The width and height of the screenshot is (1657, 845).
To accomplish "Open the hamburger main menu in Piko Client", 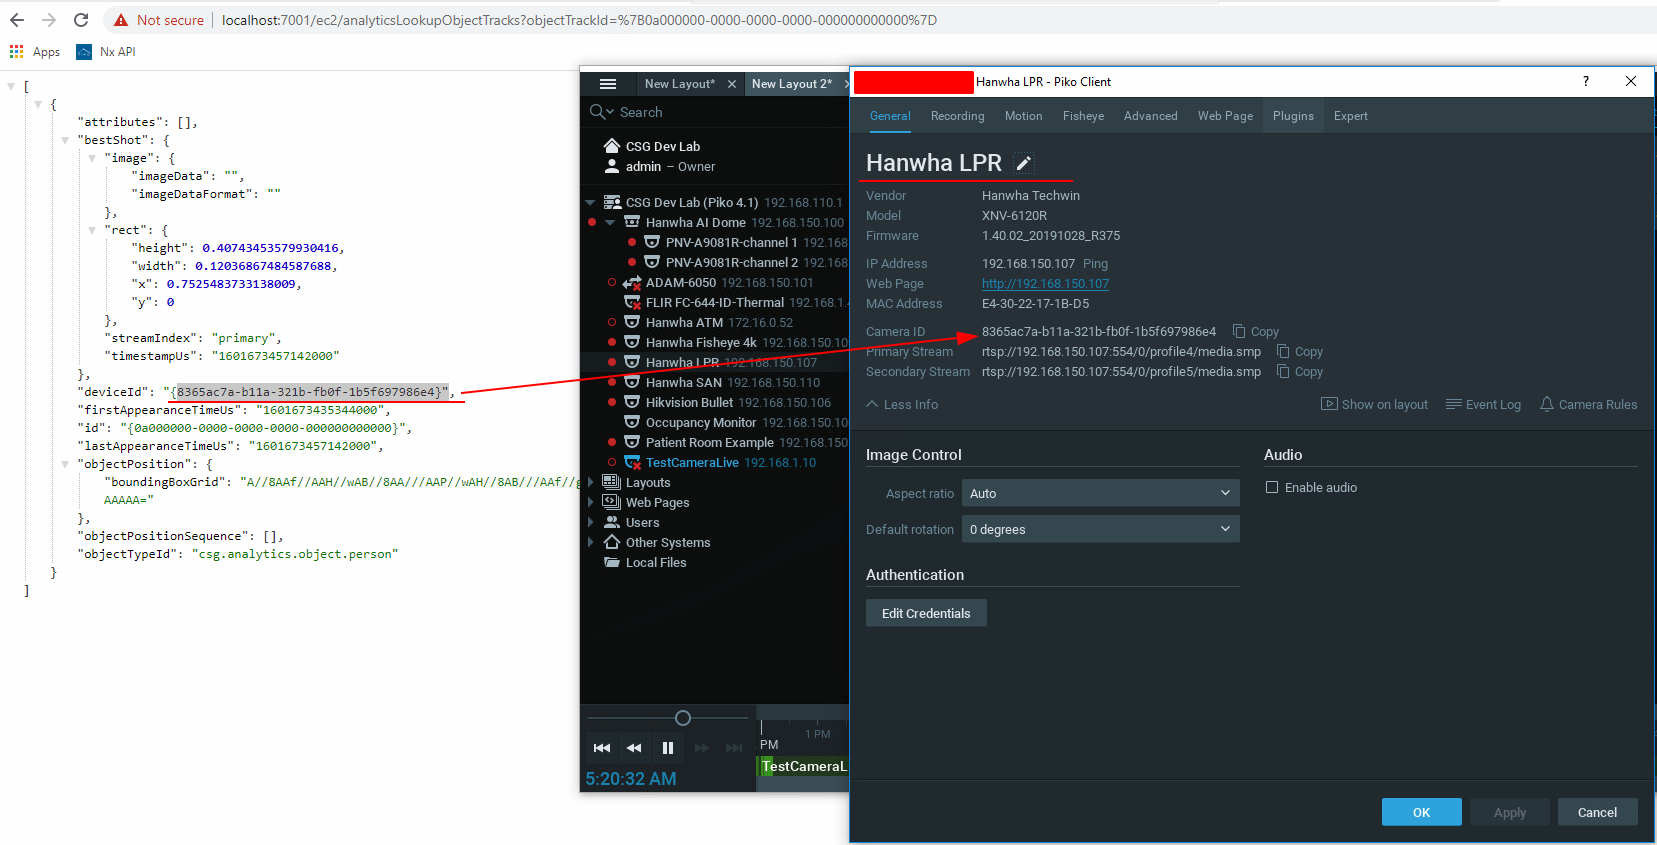I will (x=607, y=84).
